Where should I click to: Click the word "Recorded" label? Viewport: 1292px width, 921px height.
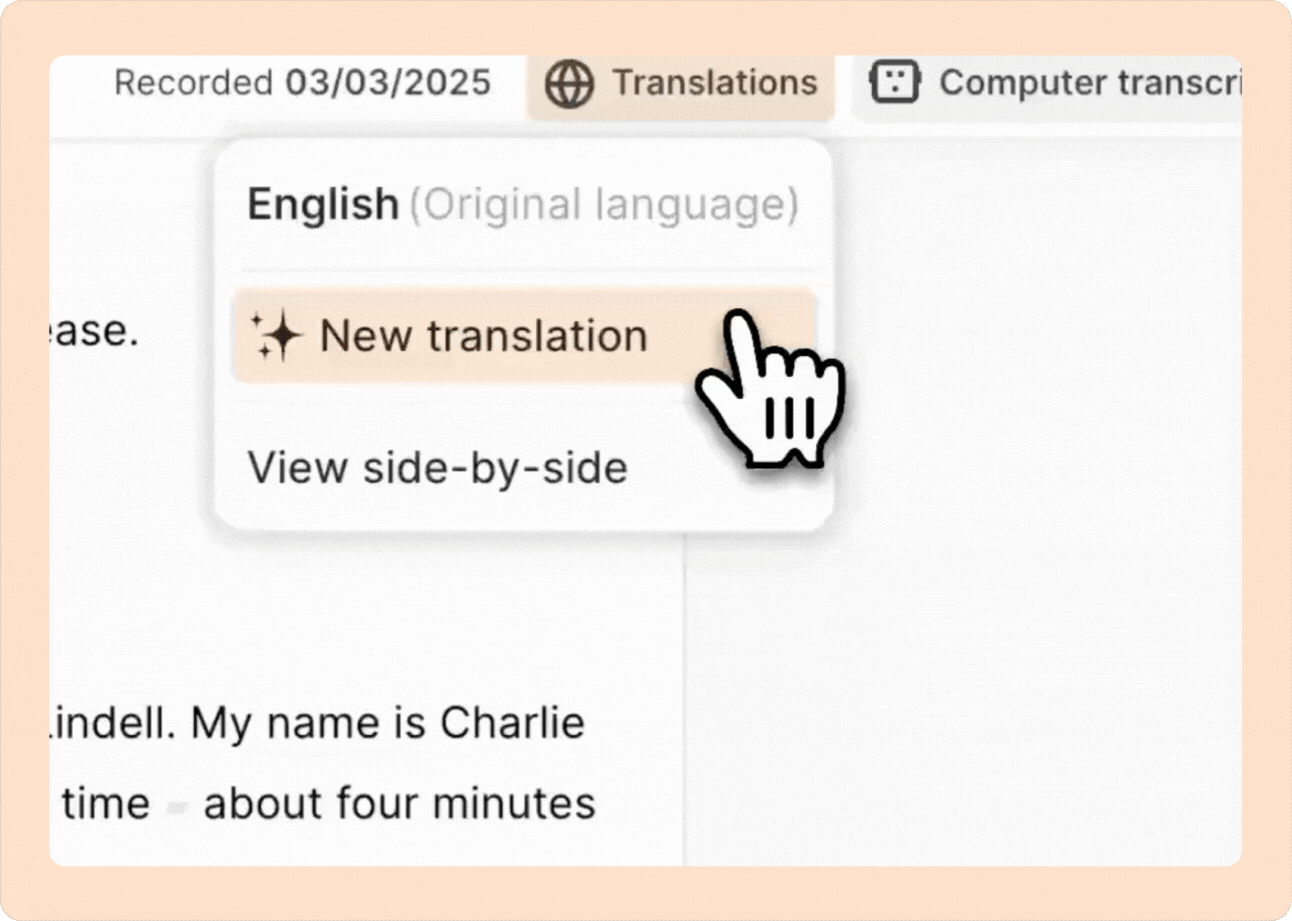[193, 83]
